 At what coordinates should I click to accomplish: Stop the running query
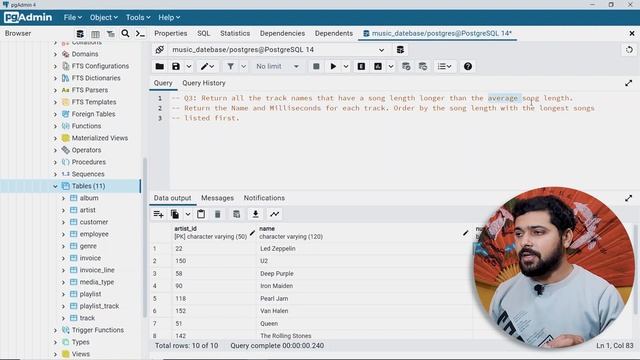(316, 66)
